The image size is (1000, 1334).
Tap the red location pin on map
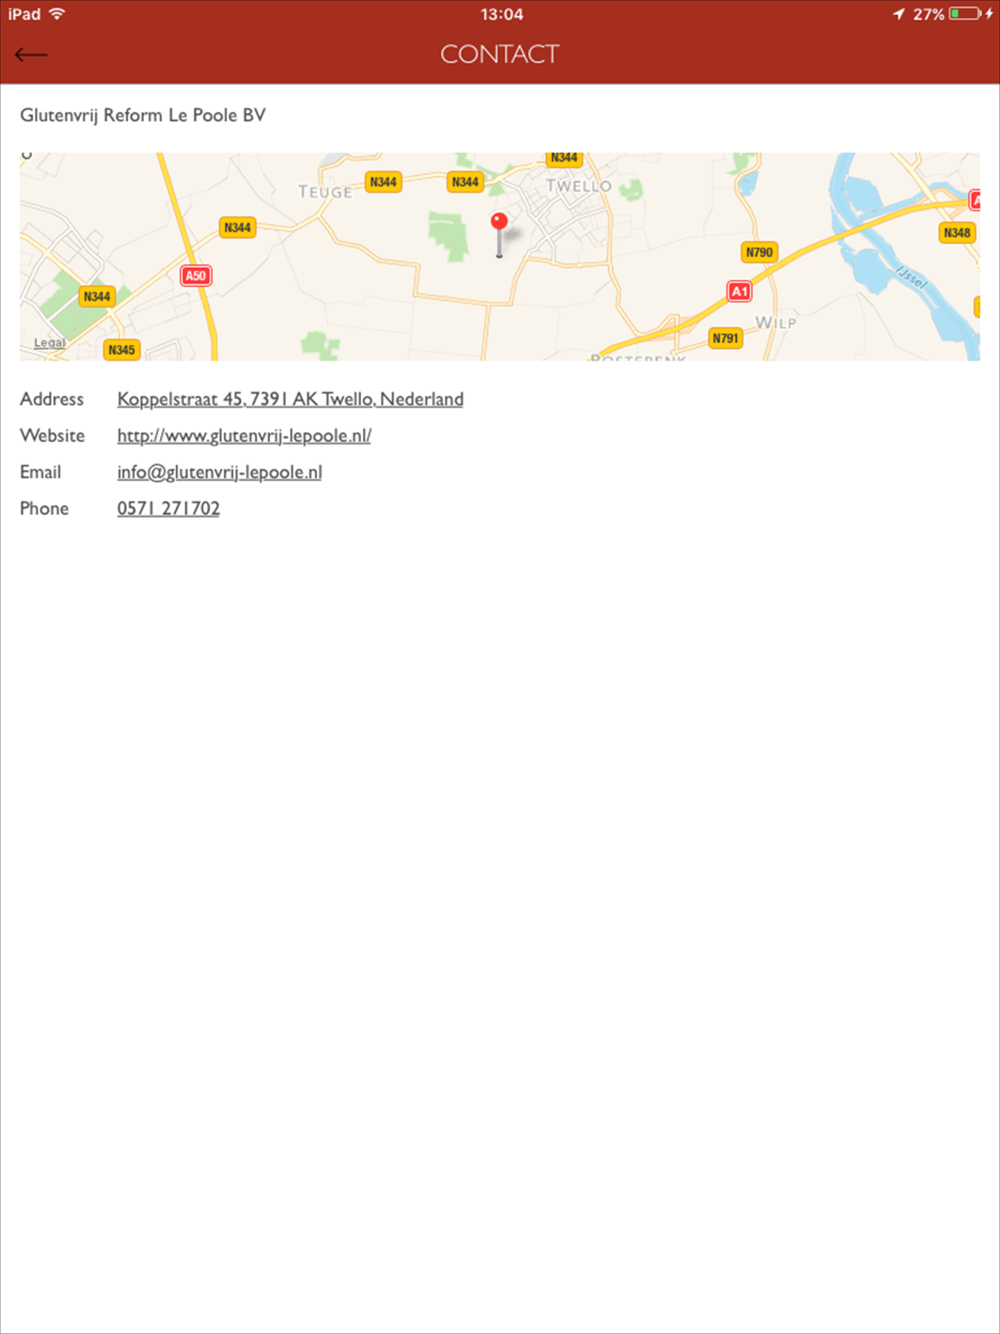click(499, 234)
